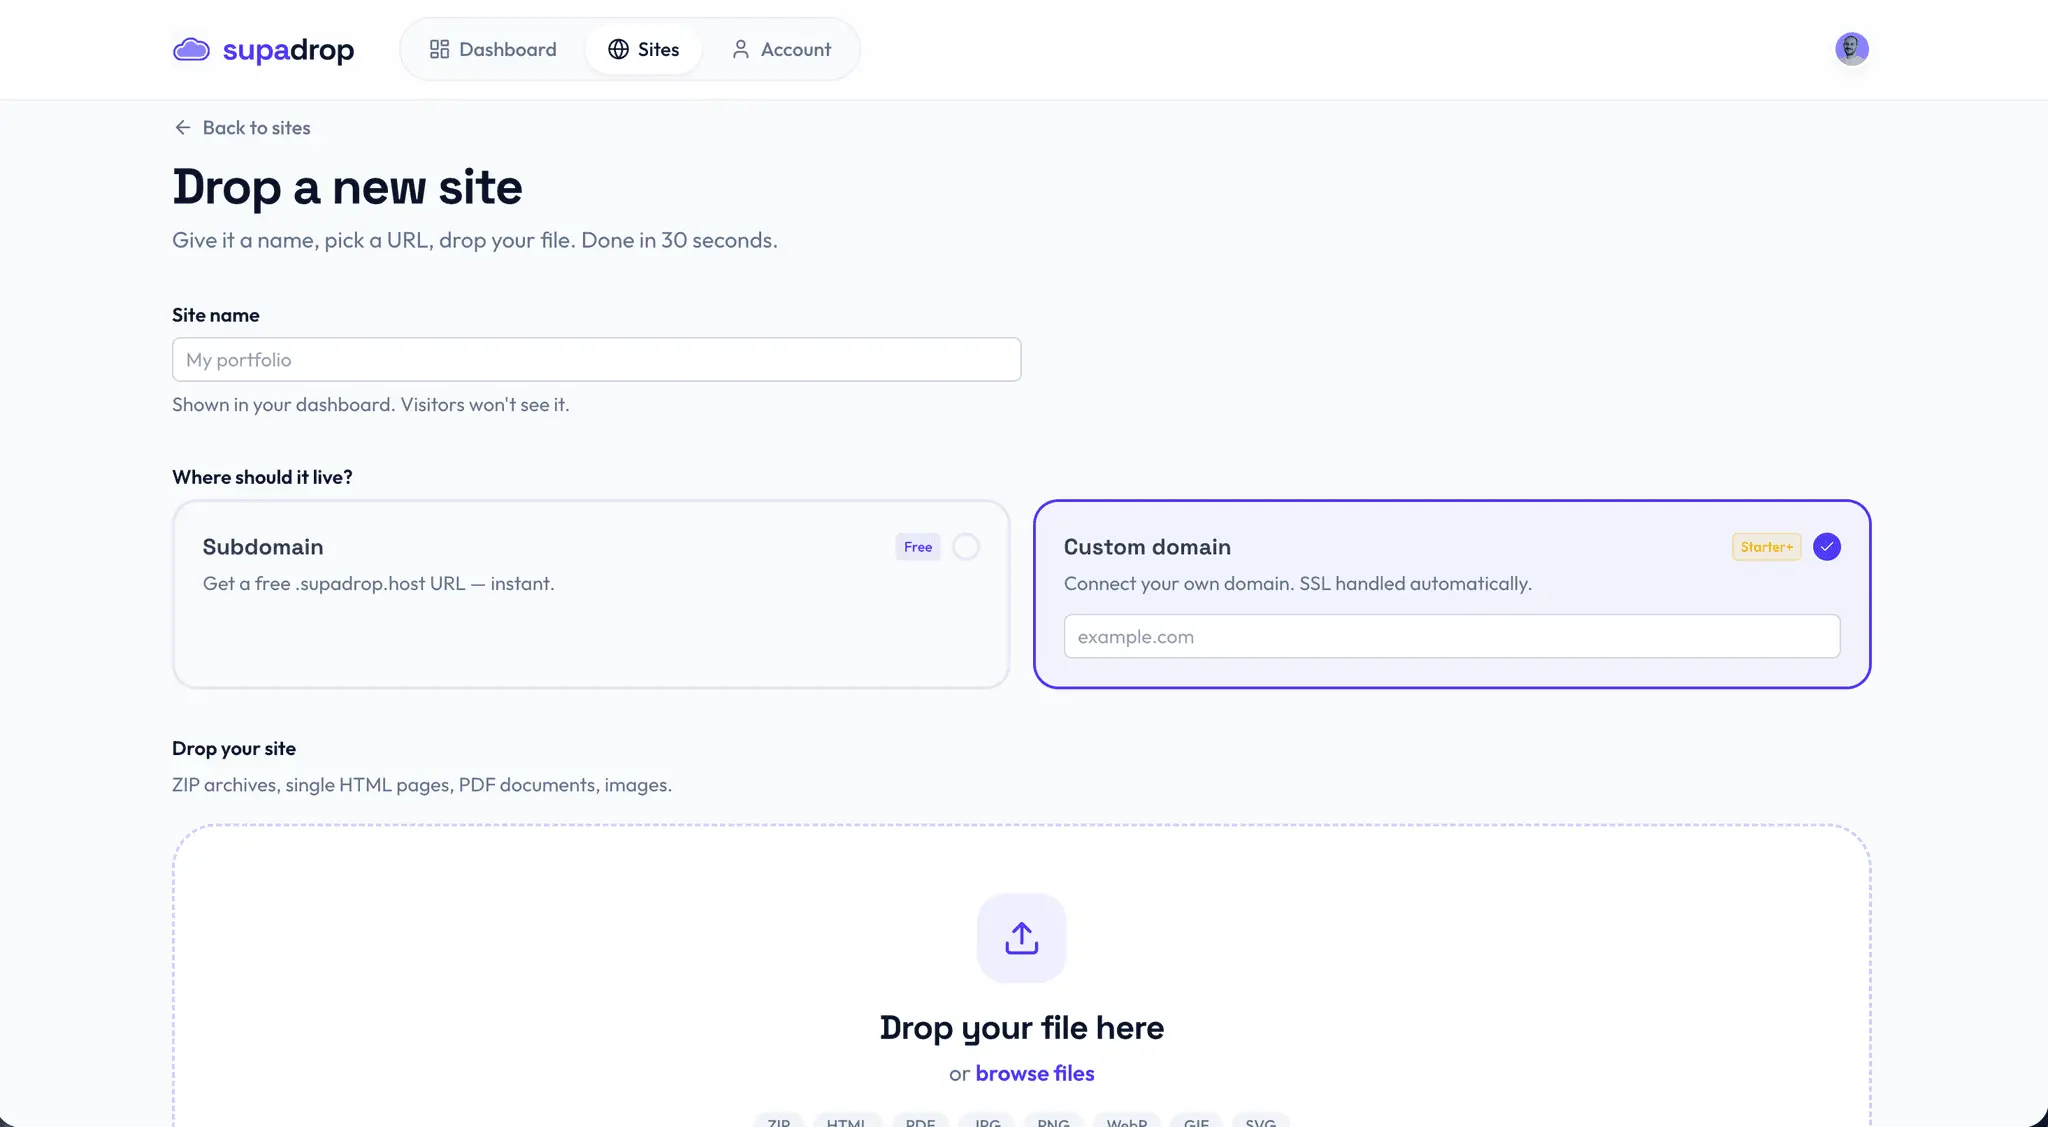Click the Custom domain card title
Viewport: 2048px width, 1127px height.
tap(1147, 547)
